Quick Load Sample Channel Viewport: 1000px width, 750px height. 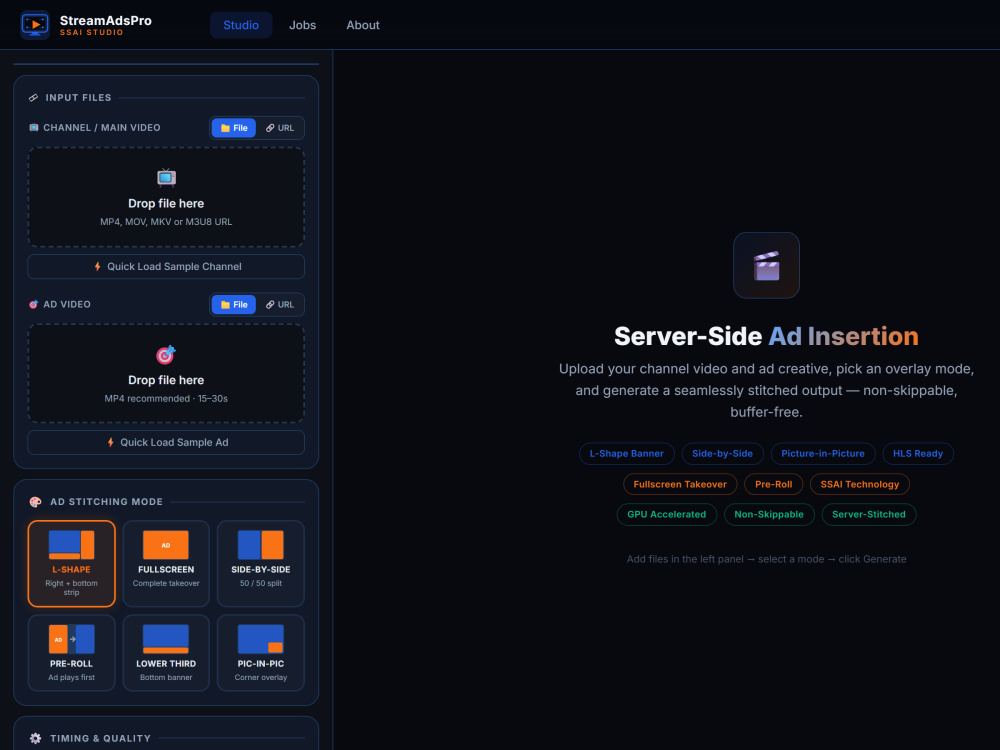point(166,267)
